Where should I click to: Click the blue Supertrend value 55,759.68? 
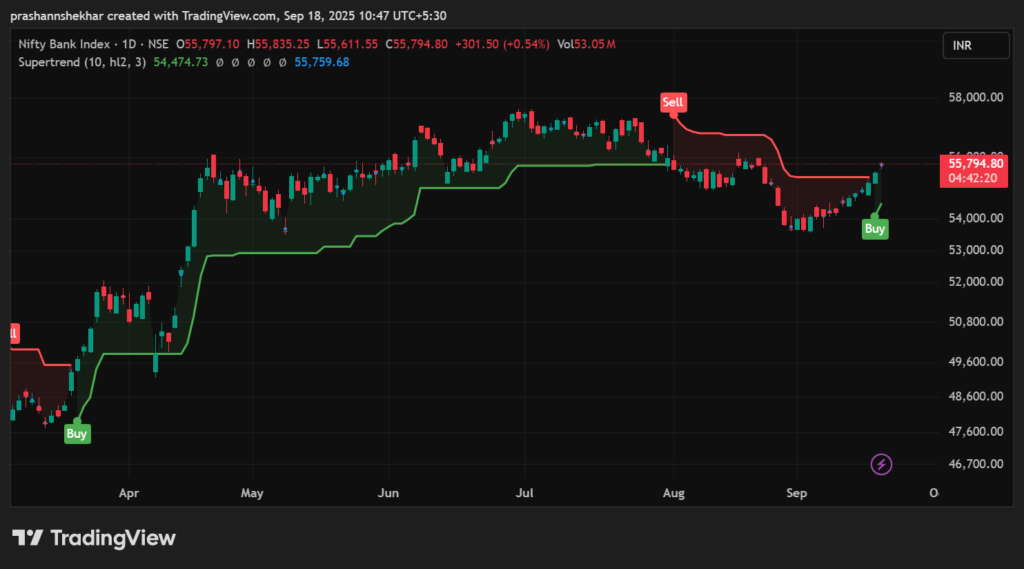tap(321, 62)
